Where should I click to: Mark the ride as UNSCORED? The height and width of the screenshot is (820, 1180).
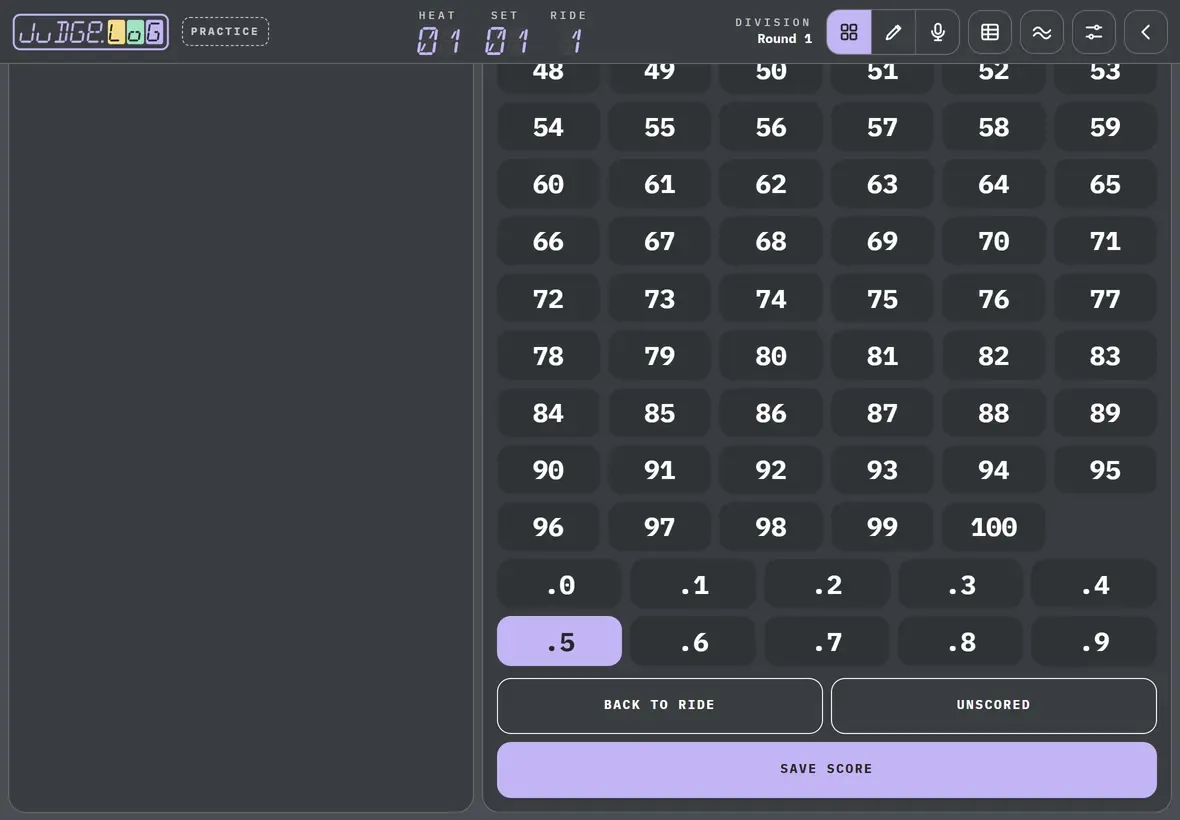point(993,706)
